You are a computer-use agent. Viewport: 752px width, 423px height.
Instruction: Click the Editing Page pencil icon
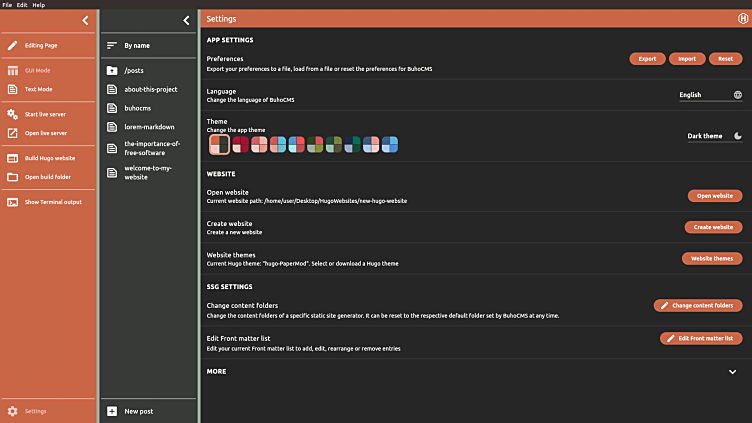click(x=12, y=45)
